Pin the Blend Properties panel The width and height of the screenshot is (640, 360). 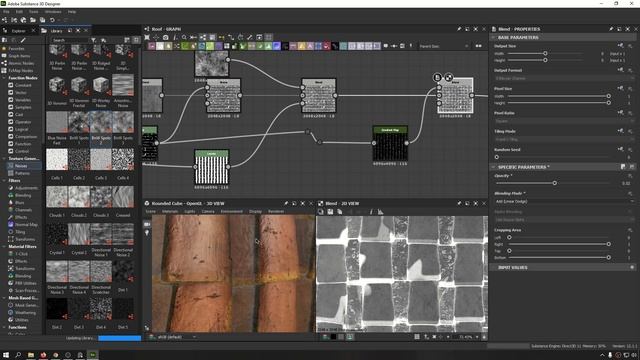pos(611,29)
